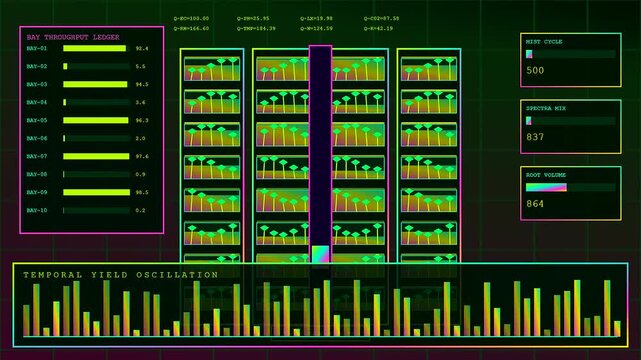Click the TEMPORAL YIELD OSCILLATION heading
The height and width of the screenshot is (360, 641).
tap(121, 275)
